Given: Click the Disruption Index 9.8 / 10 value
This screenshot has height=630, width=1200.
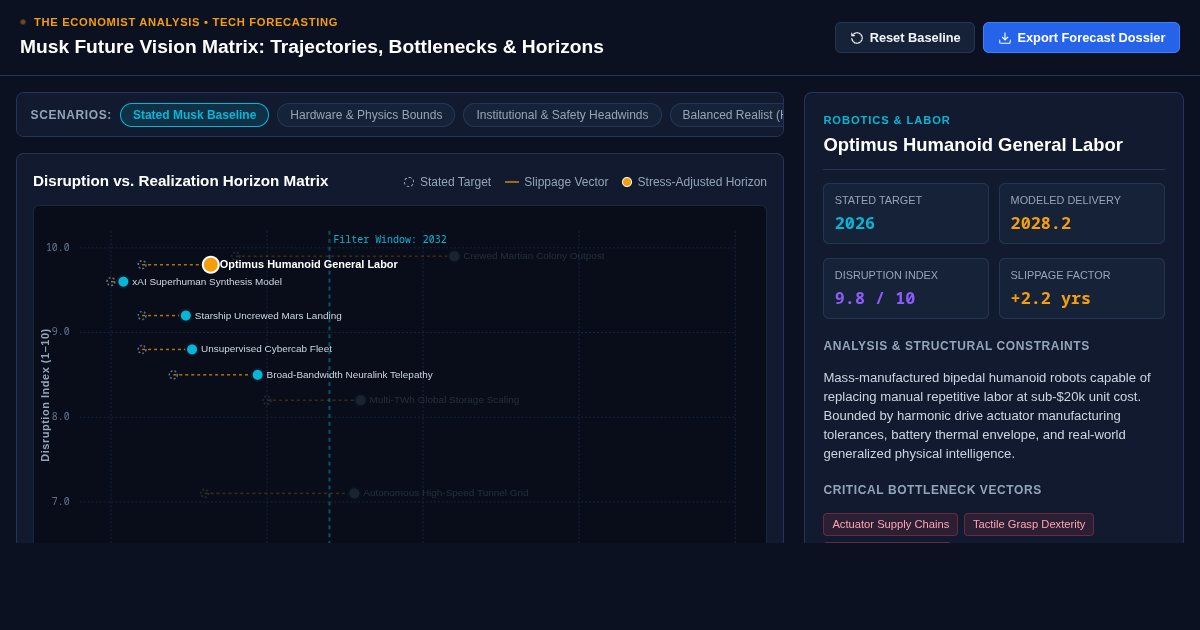Looking at the screenshot, I should click(x=875, y=298).
